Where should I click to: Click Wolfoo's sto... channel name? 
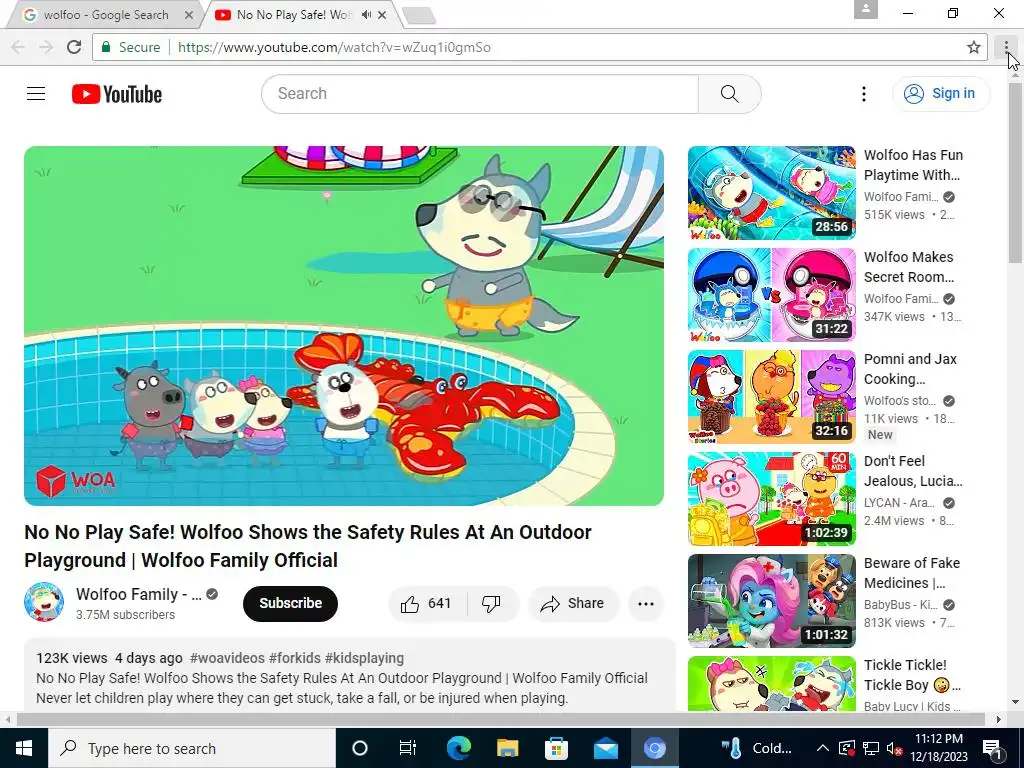coord(899,400)
